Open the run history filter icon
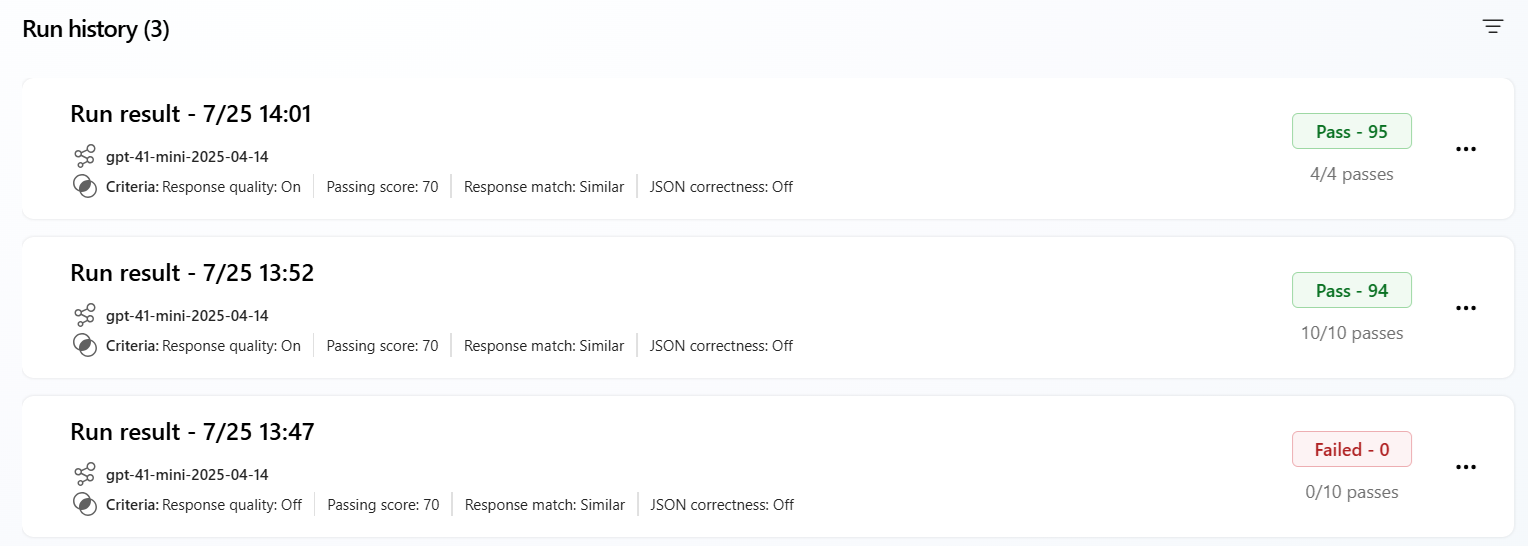This screenshot has height=546, width=1528. 1492,27
